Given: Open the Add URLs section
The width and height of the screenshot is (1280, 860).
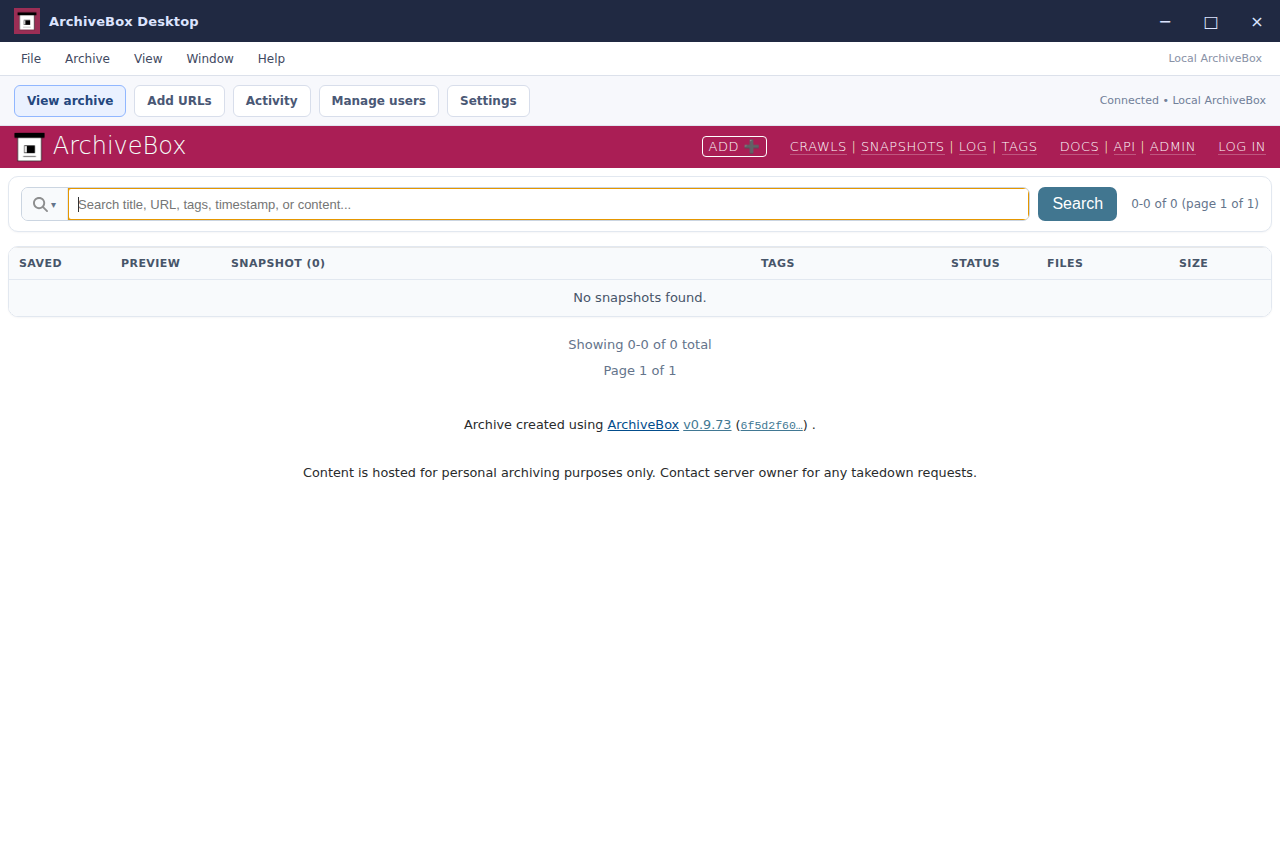Looking at the screenshot, I should (179, 101).
